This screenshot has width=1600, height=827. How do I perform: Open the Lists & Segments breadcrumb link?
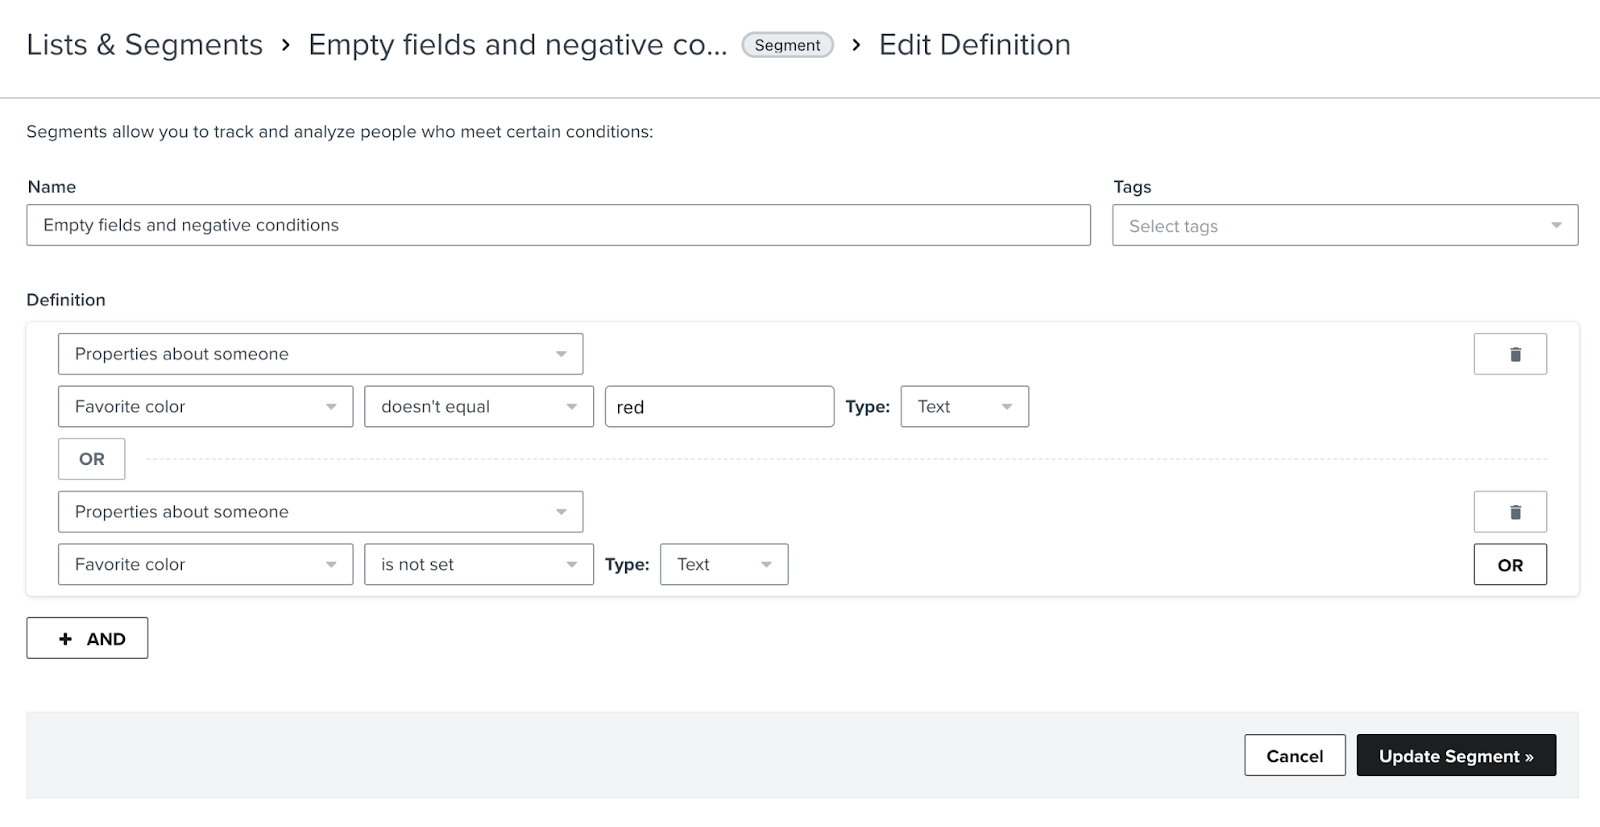144,45
